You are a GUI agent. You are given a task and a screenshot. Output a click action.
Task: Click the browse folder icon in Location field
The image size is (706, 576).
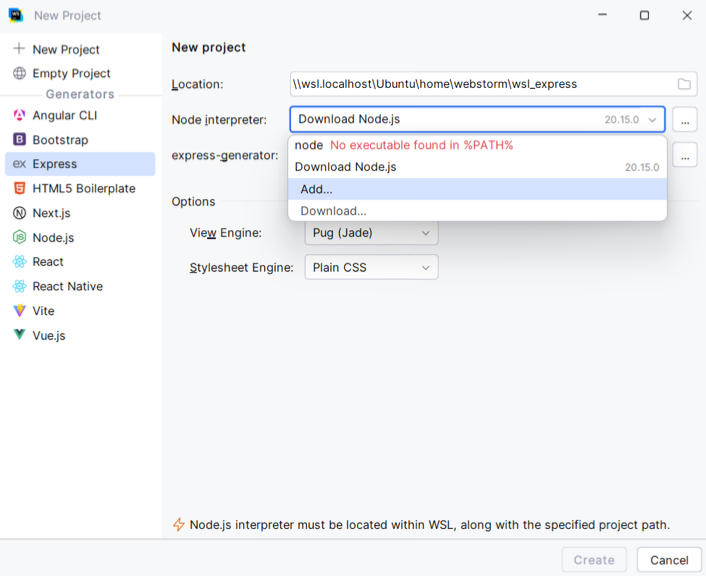[684, 84]
